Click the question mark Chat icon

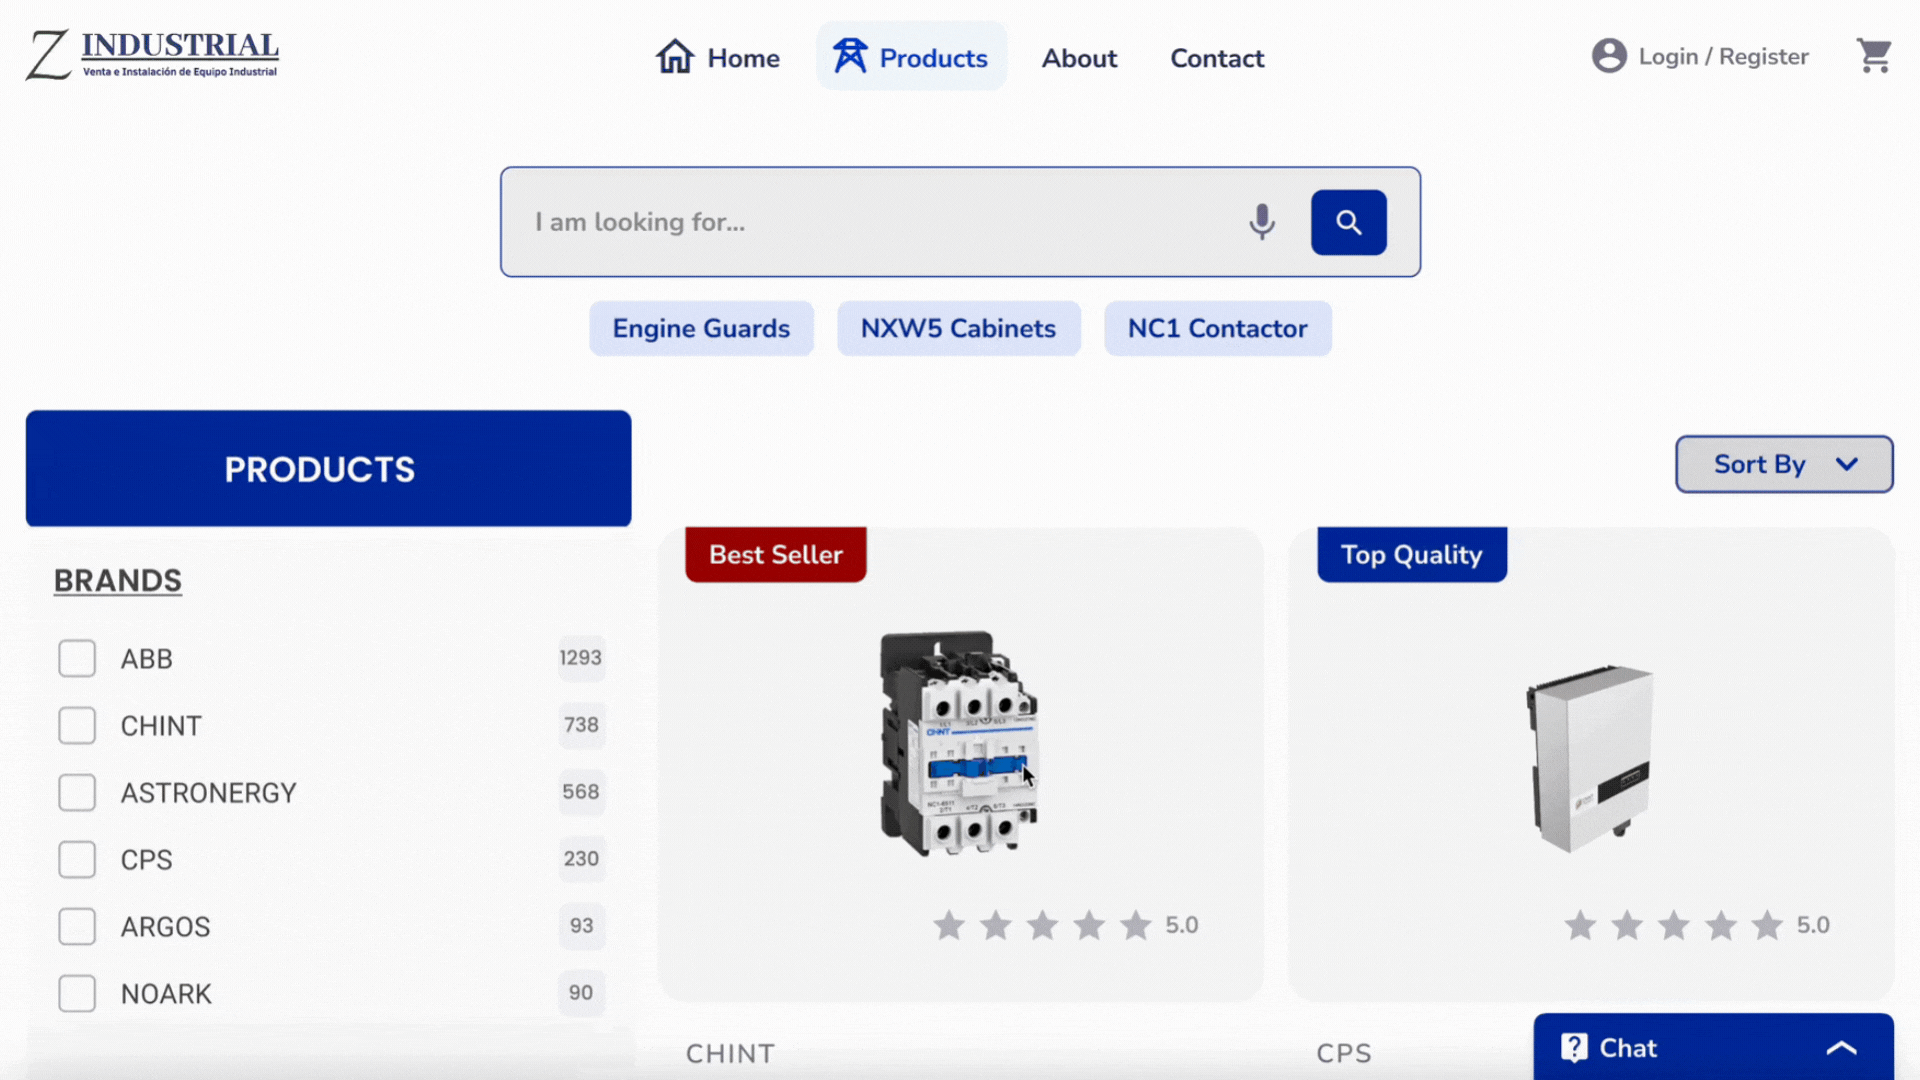(1574, 1047)
